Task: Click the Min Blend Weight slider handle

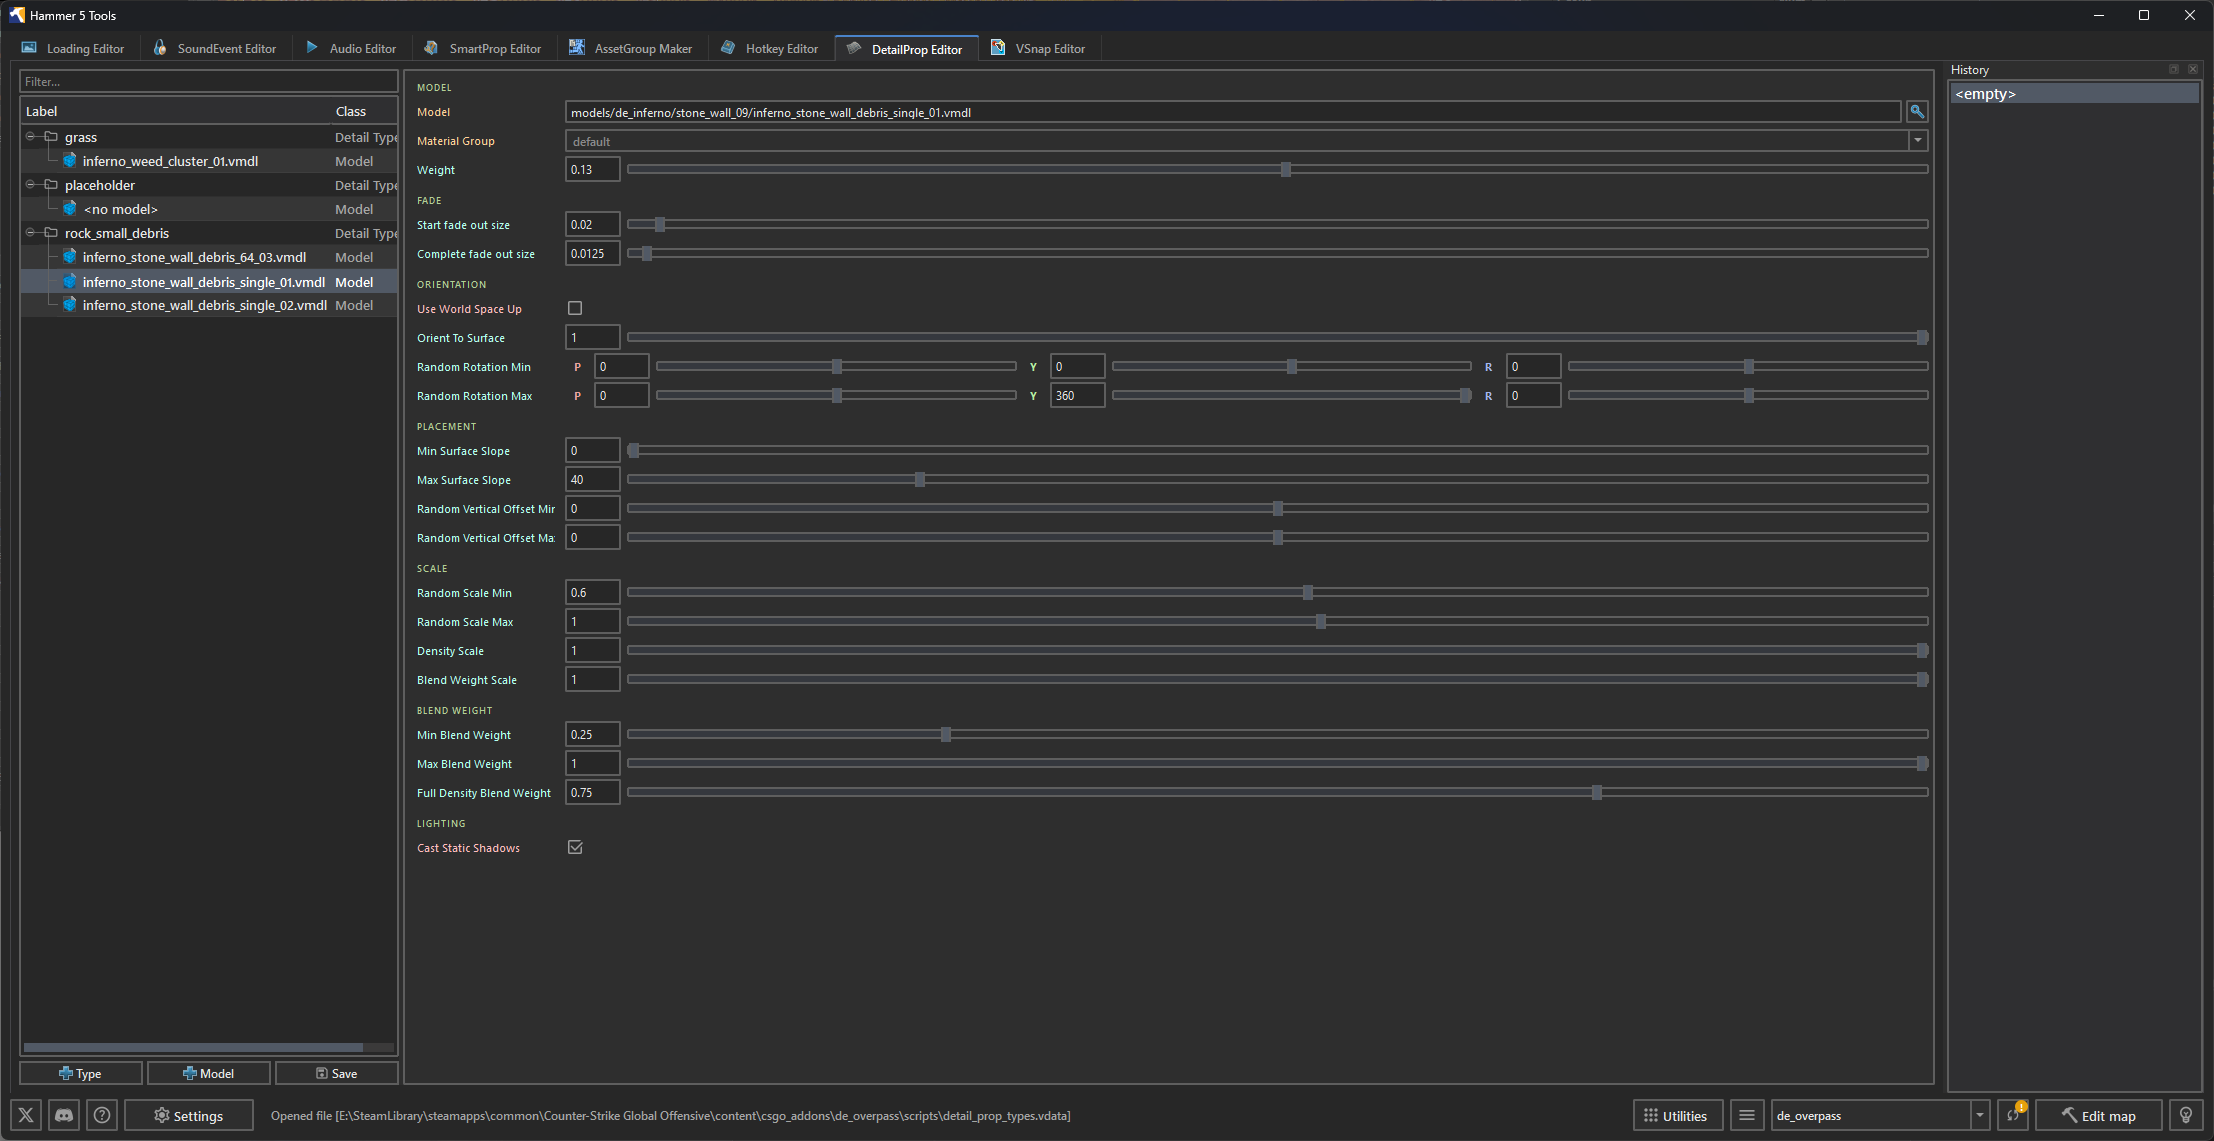Action: click(x=946, y=734)
